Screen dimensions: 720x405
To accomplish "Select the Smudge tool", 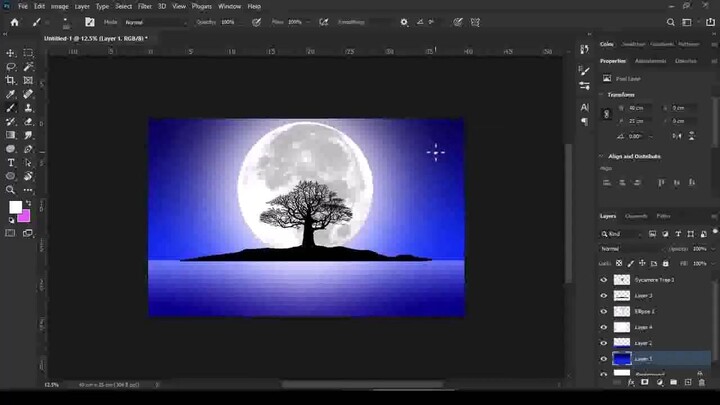I will click(28, 135).
